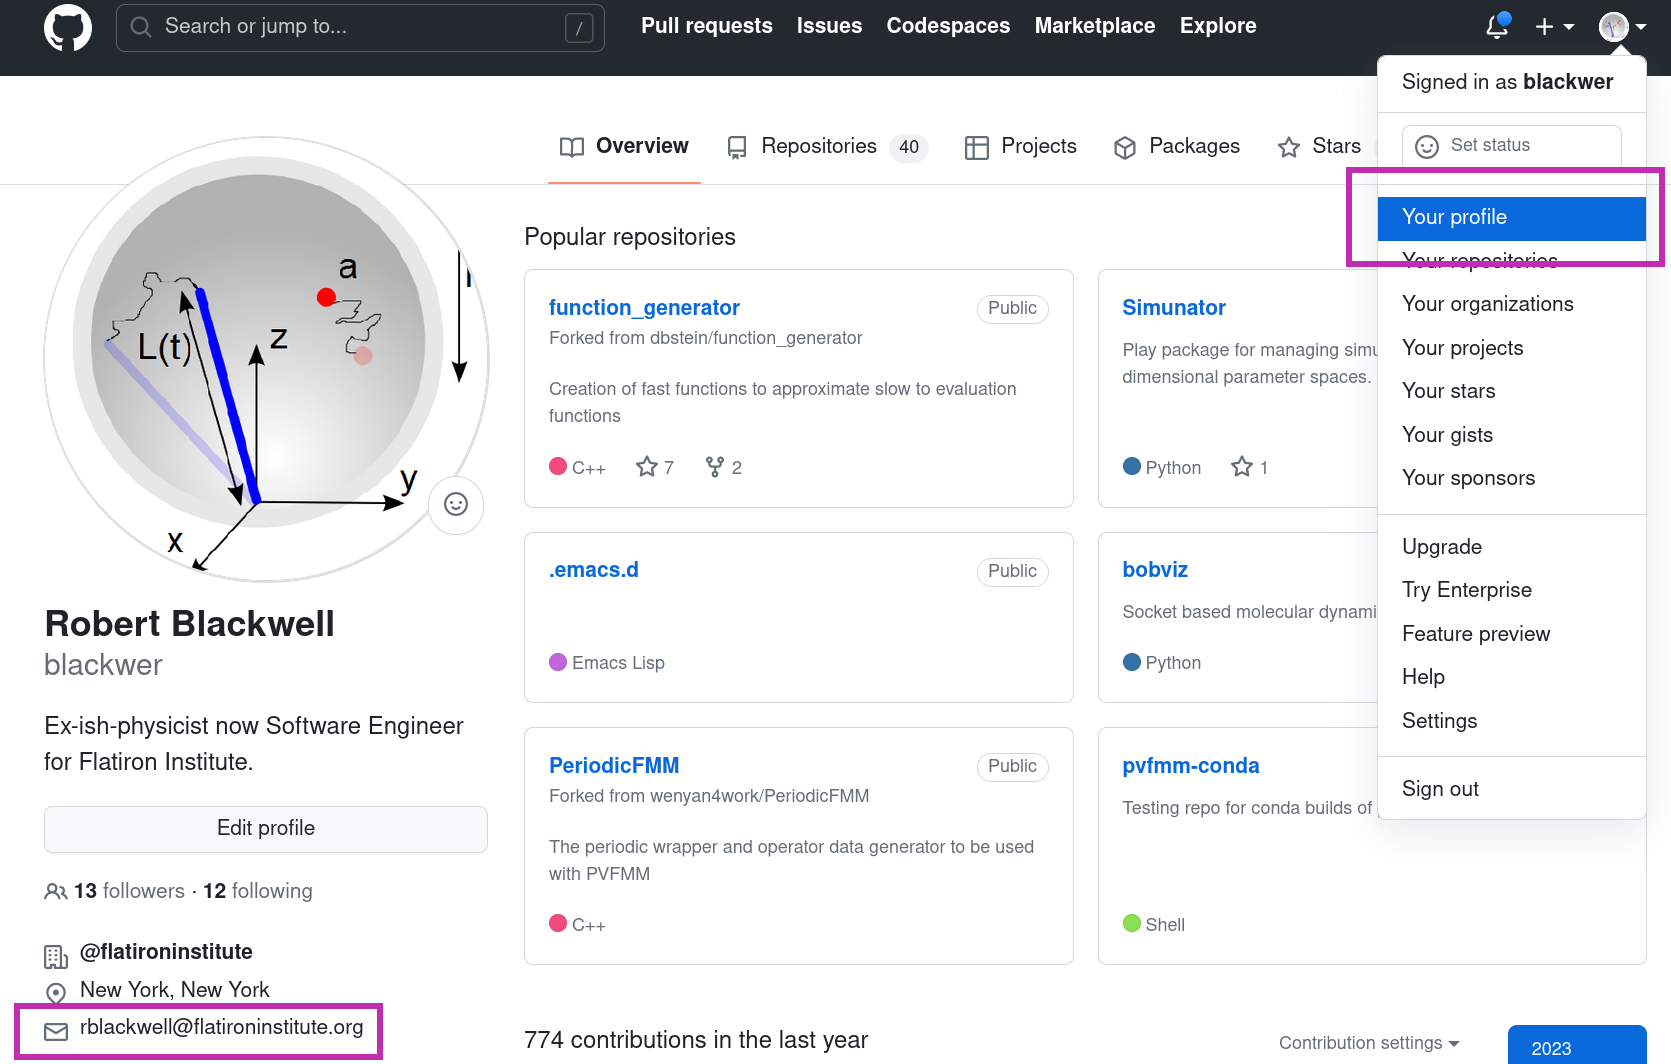
Task: Click the smiley status emoji button on avatar
Action: 456,505
